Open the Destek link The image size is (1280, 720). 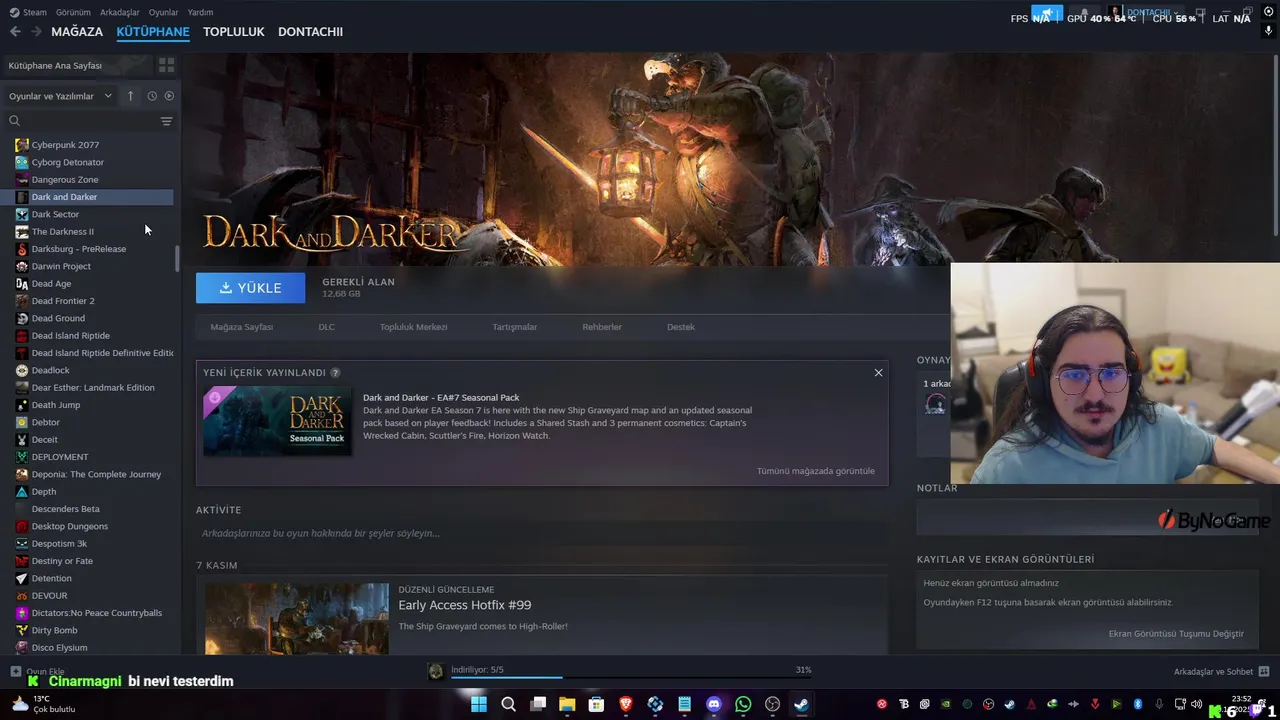point(680,327)
